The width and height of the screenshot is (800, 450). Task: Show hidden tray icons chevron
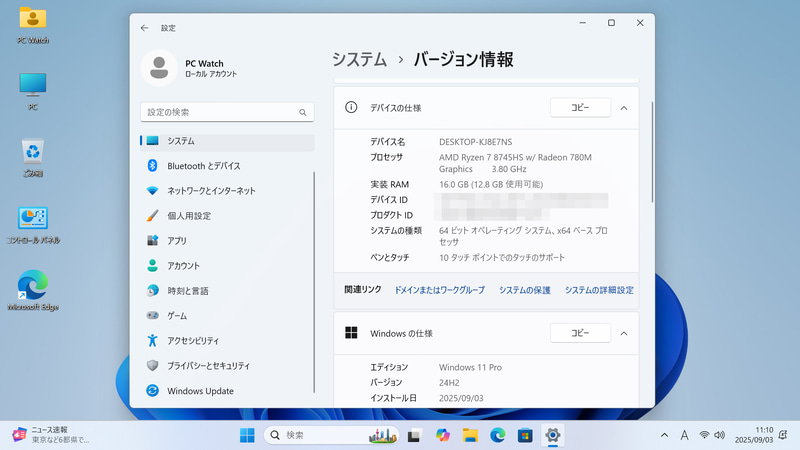click(x=664, y=435)
